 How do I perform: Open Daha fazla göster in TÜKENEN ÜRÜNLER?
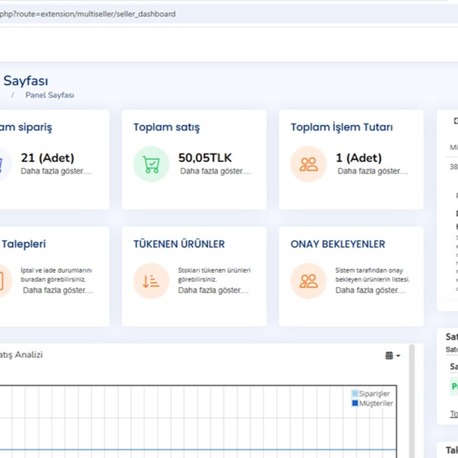point(213,290)
